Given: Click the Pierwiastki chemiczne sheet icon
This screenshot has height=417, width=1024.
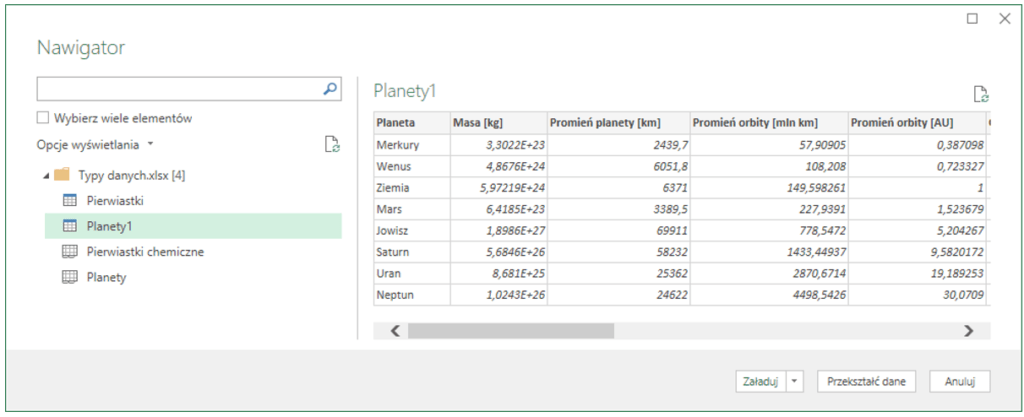Looking at the screenshot, I should [x=70, y=252].
